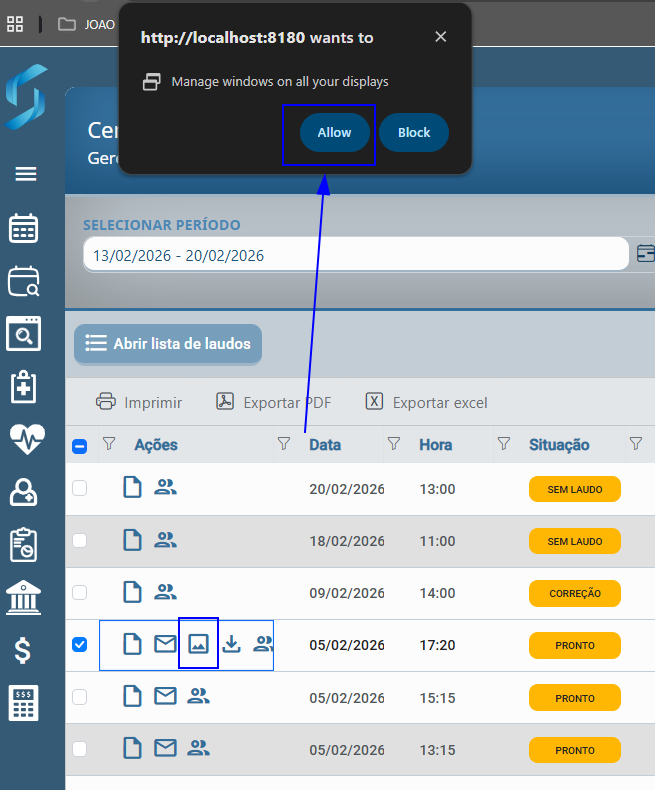Open the filter for the Data column
655x790 pixels.
click(x=394, y=444)
